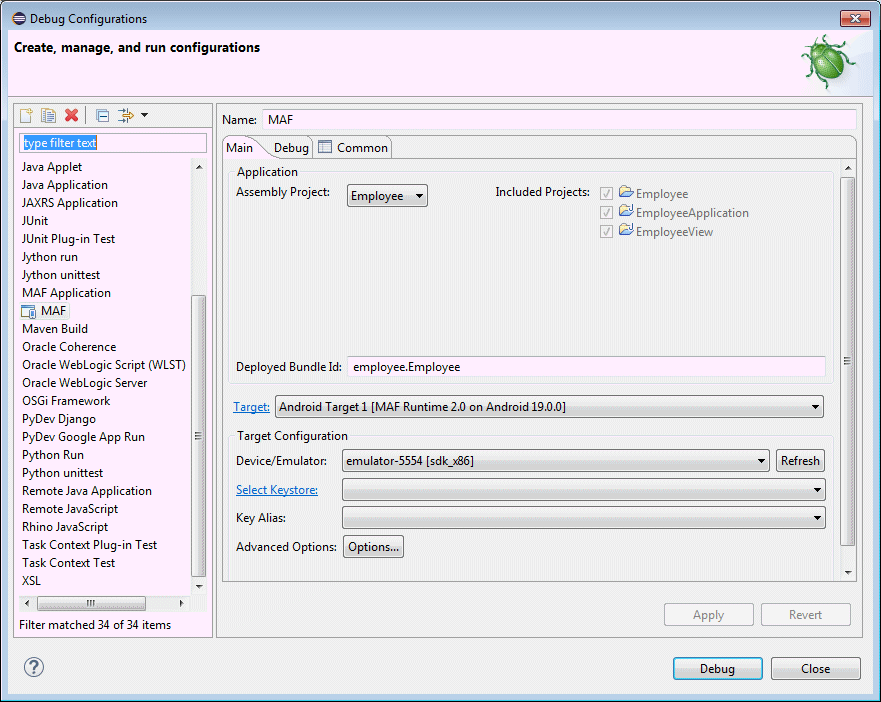881x702 pixels.
Task: Open the Key Alias dropdown
Action: point(583,518)
